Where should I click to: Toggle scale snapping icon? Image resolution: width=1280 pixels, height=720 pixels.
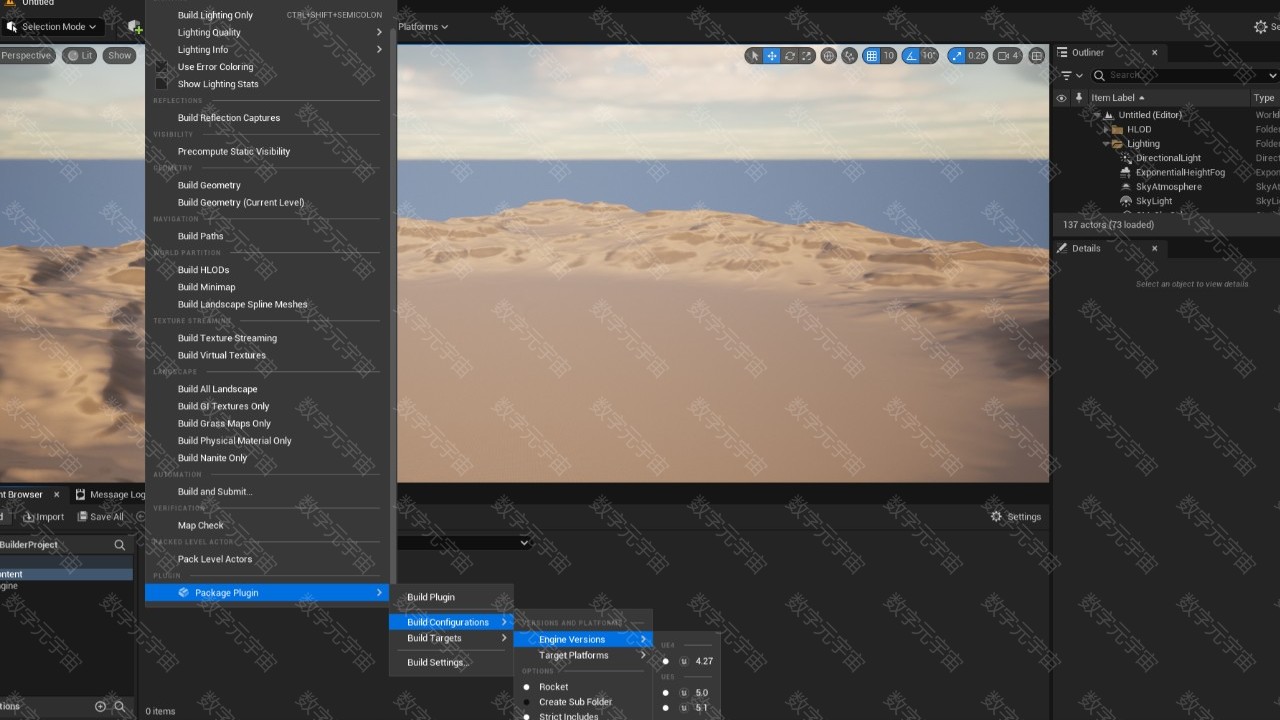click(956, 56)
